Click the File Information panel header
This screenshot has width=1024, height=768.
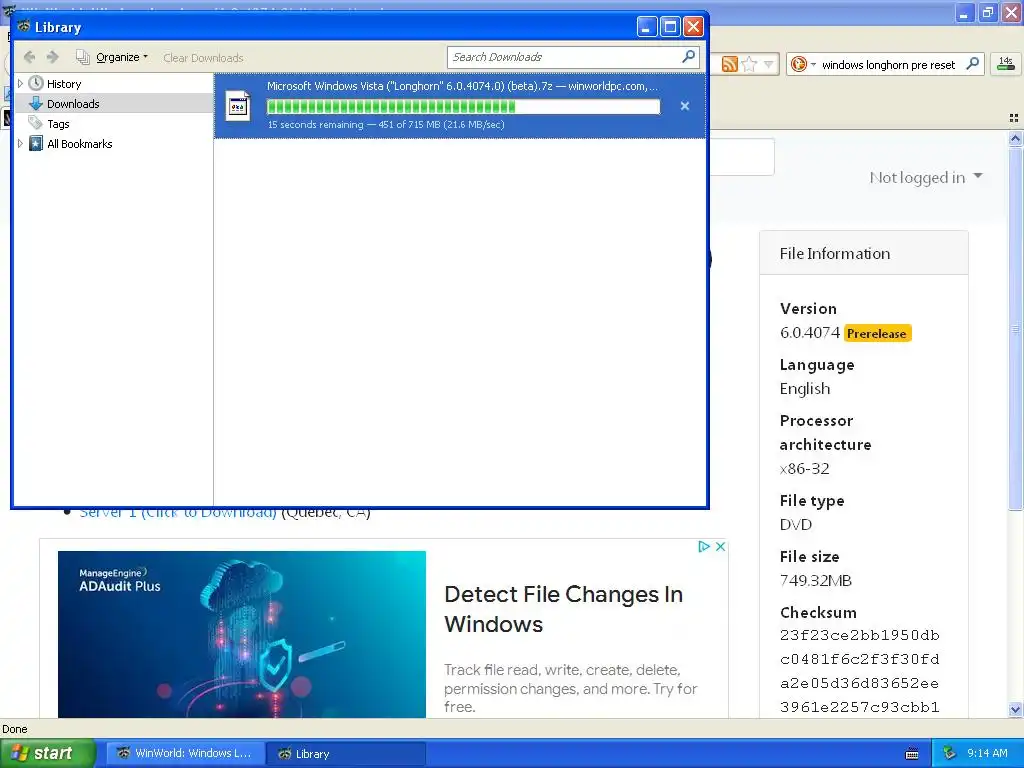863,253
